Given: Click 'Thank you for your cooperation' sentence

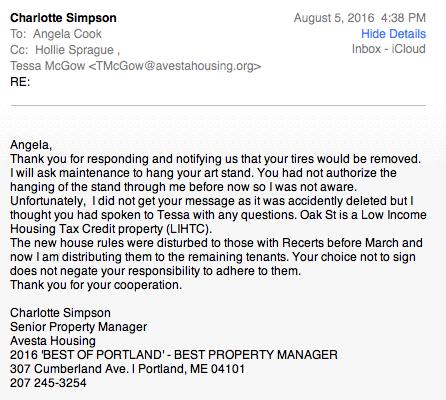Looking at the screenshot, I should pyautogui.click(x=96, y=285).
